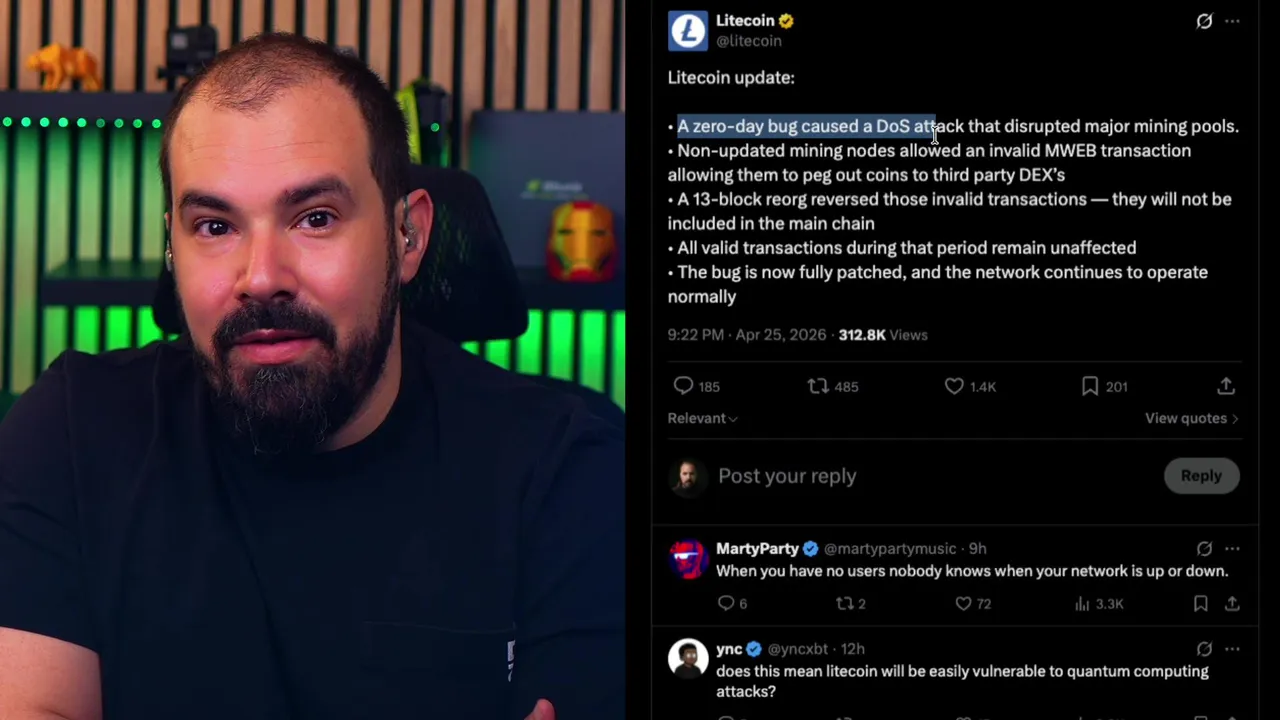
Task: Open more options on MartyParty reply
Action: pos(1232,548)
